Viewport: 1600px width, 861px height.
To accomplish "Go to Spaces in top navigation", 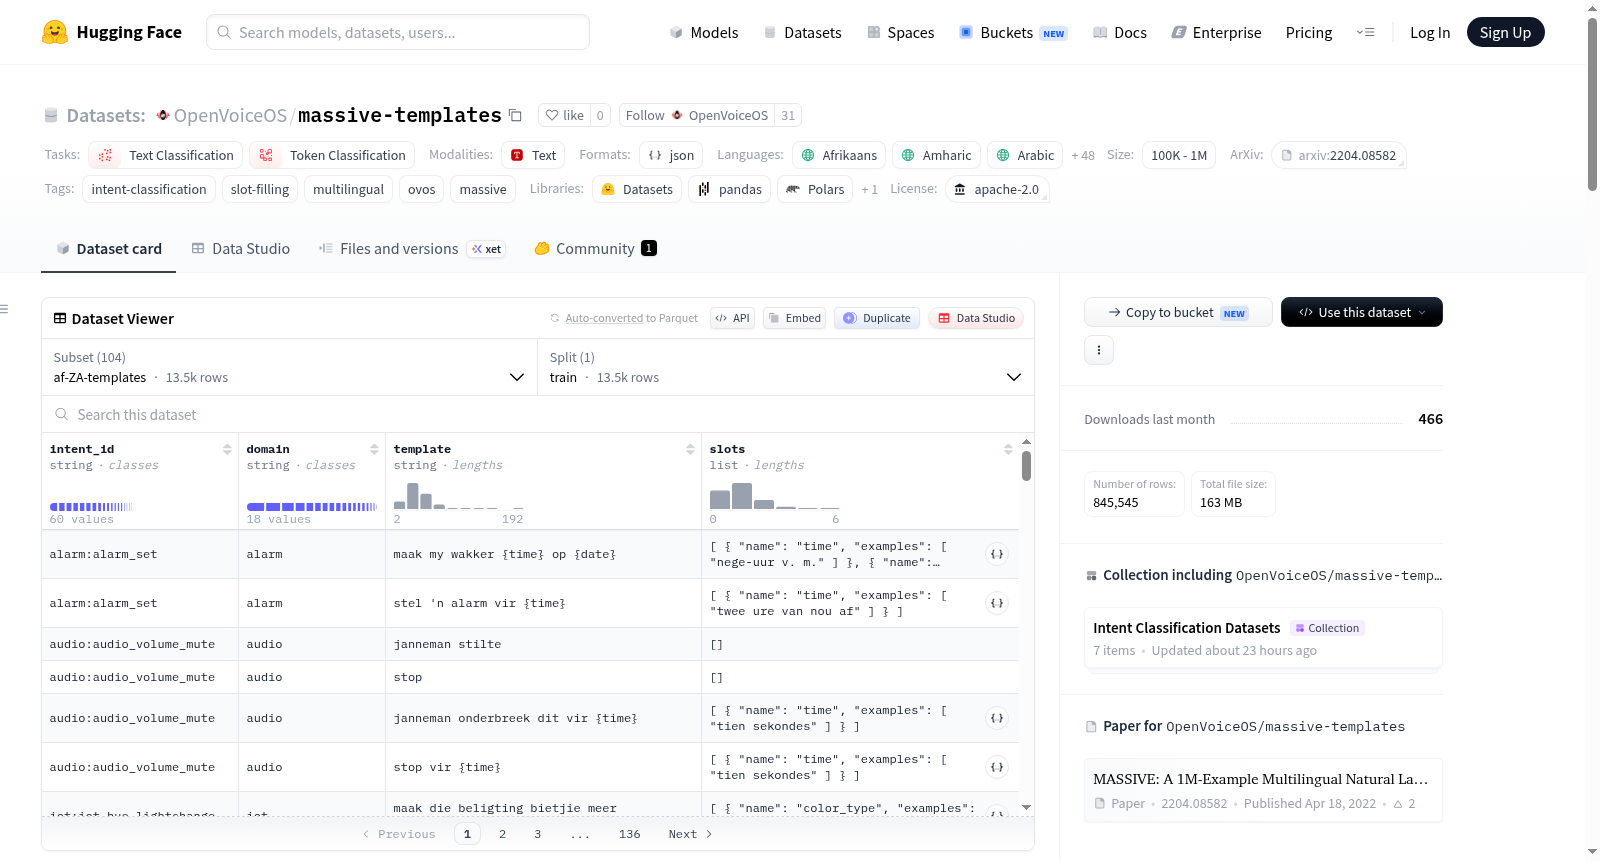I will click(x=901, y=32).
